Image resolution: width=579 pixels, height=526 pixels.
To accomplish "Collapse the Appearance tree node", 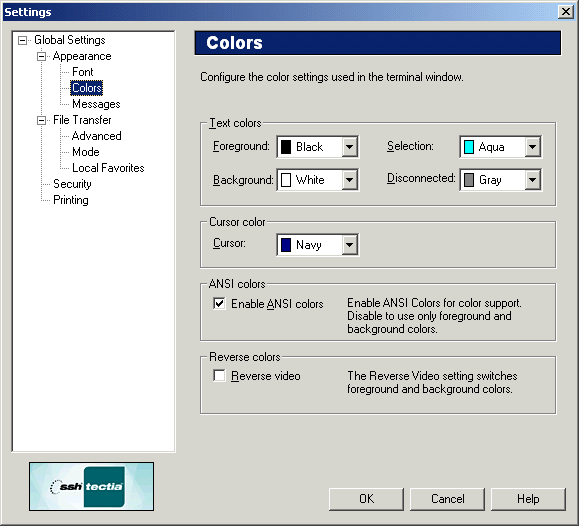I will (42, 56).
